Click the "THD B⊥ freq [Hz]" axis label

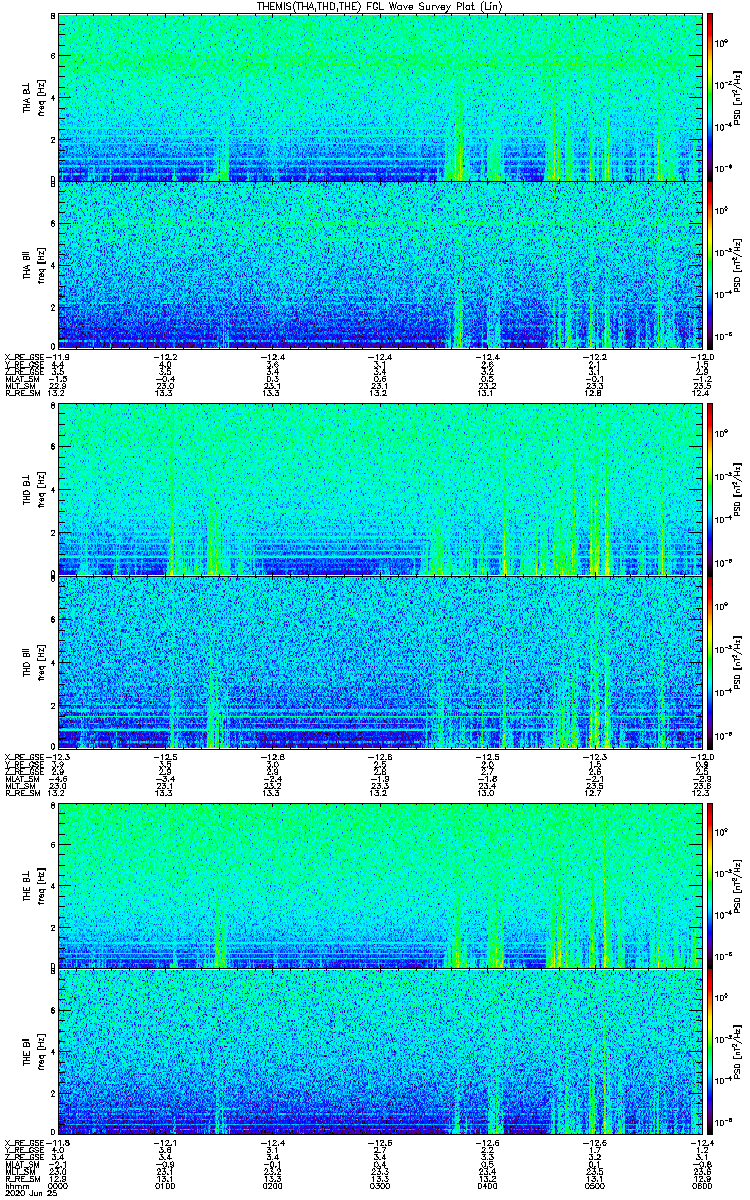click(33, 490)
